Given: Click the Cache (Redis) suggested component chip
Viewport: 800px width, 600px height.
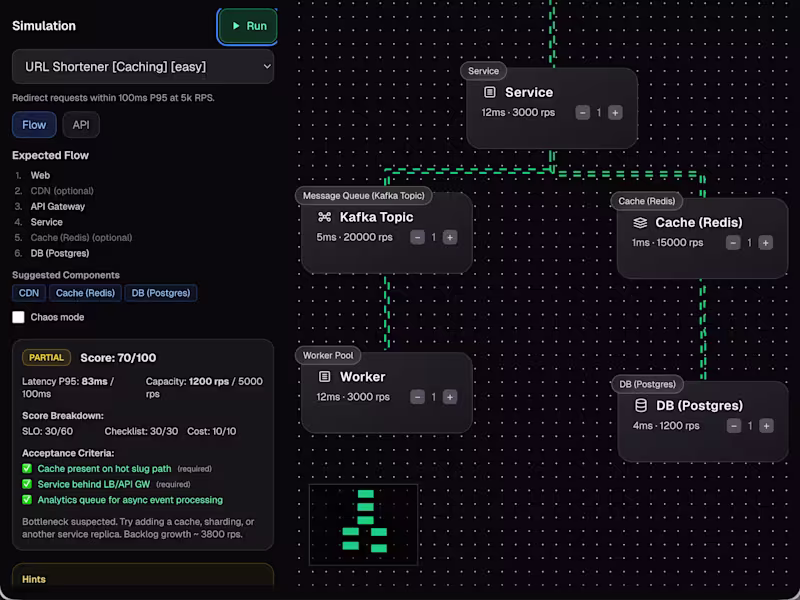Looking at the screenshot, I should coord(86,293).
